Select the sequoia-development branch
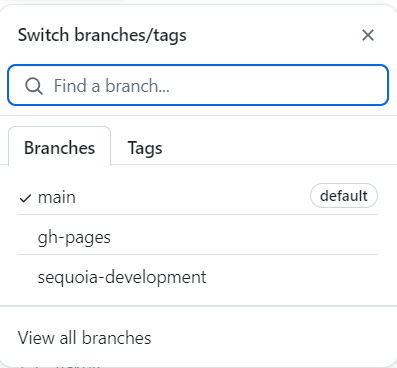This screenshot has width=397, height=368. (198, 276)
